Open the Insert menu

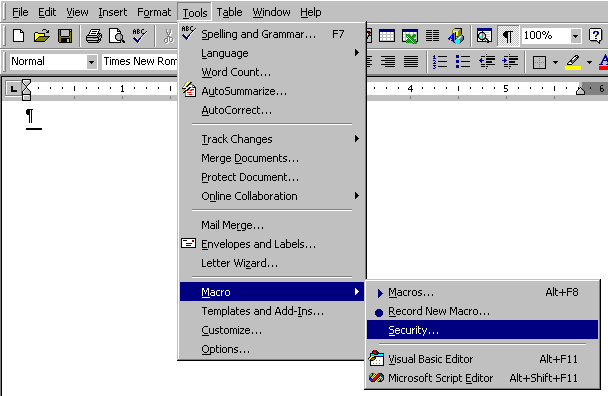click(x=112, y=12)
